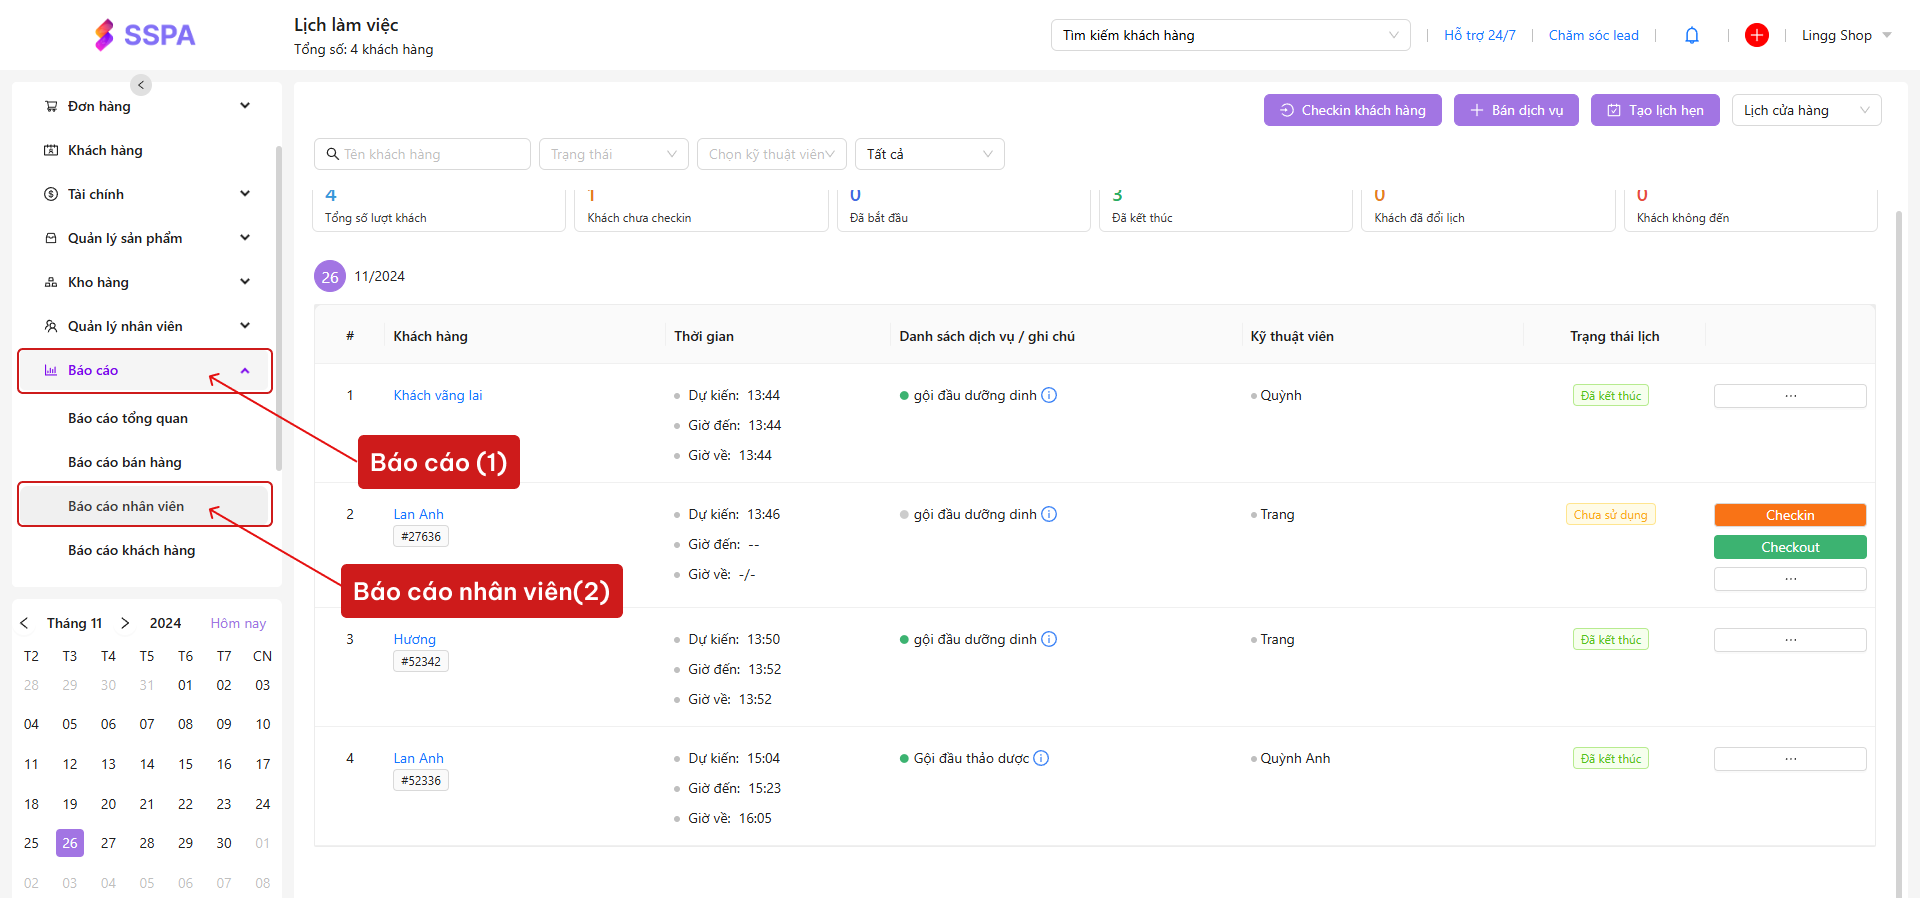
Task: Click customer code #27636
Action: click(x=421, y=537)
